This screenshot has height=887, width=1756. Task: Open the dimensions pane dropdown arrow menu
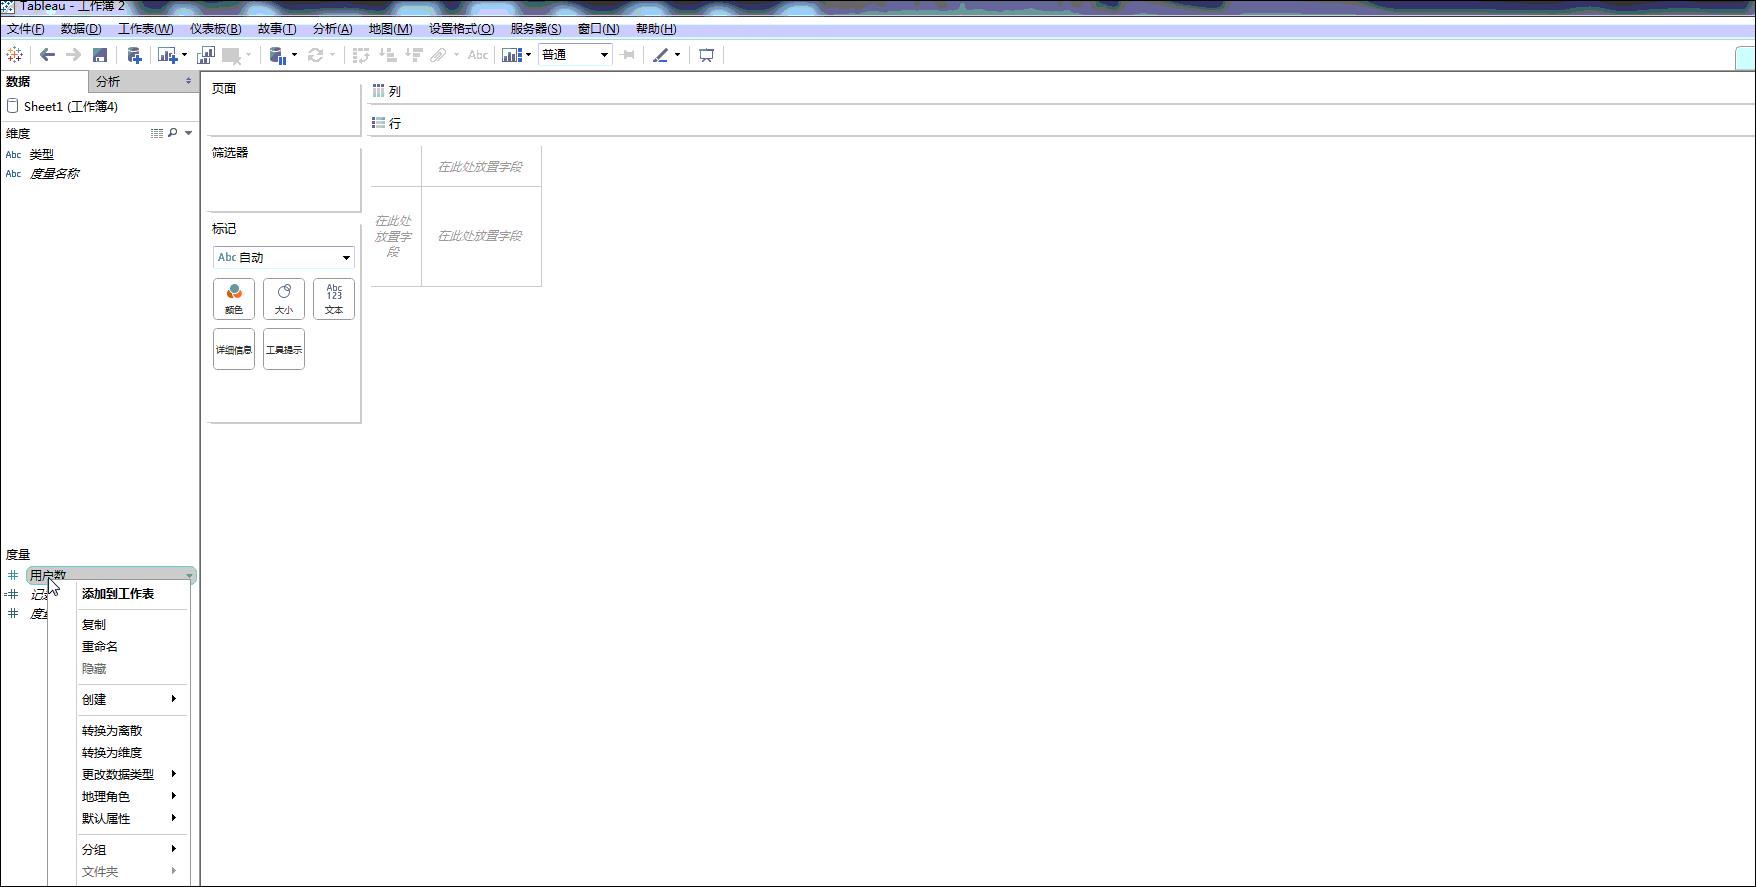click(x=188, y=133)
